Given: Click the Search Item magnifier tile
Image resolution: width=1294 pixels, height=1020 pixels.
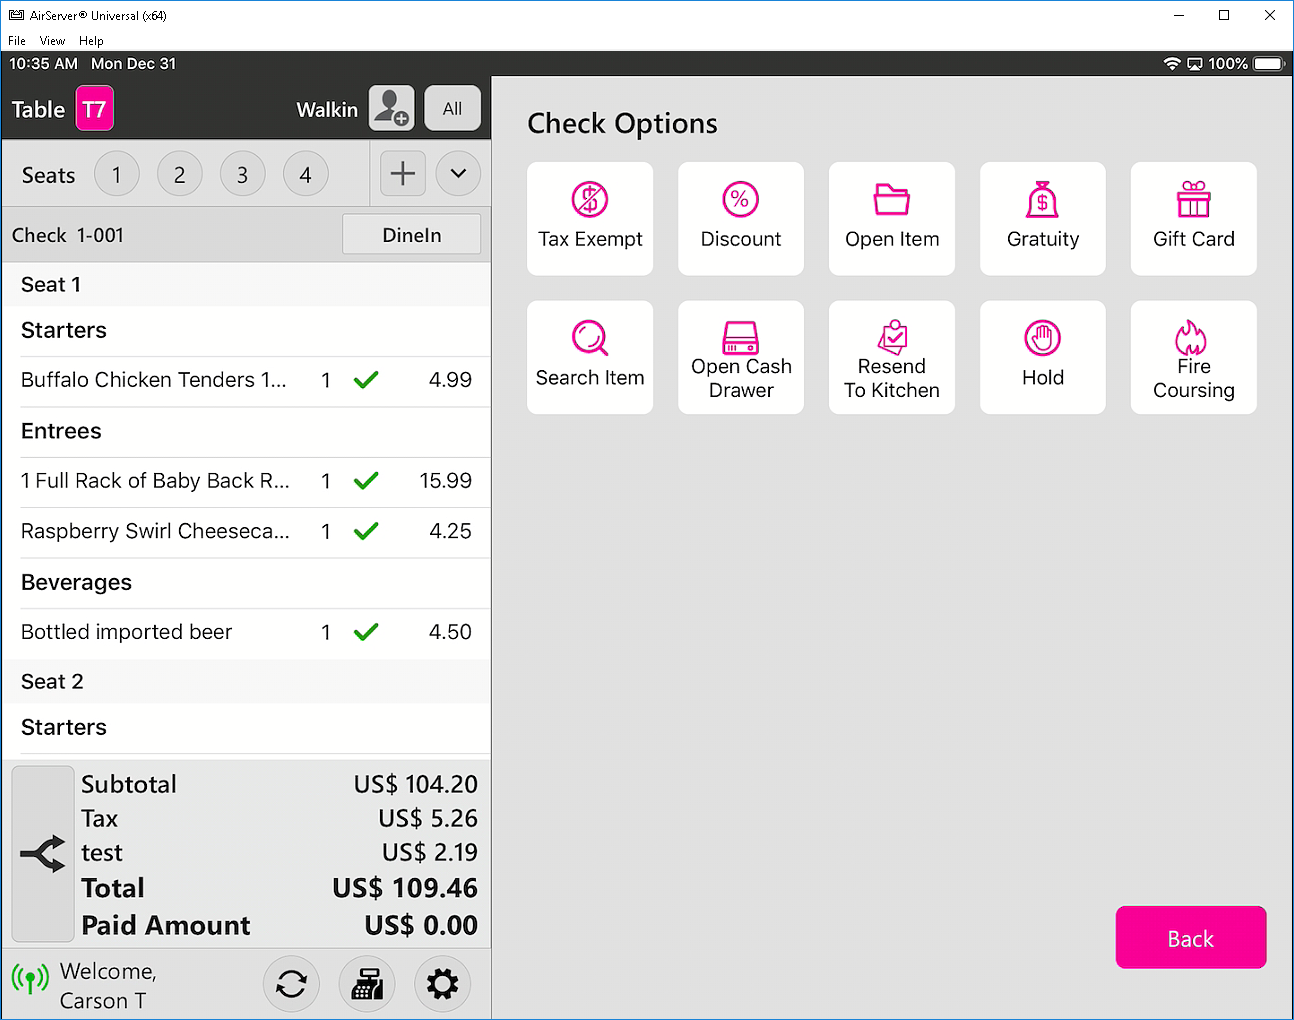Looking at the screenshot, I should (590, 357).
